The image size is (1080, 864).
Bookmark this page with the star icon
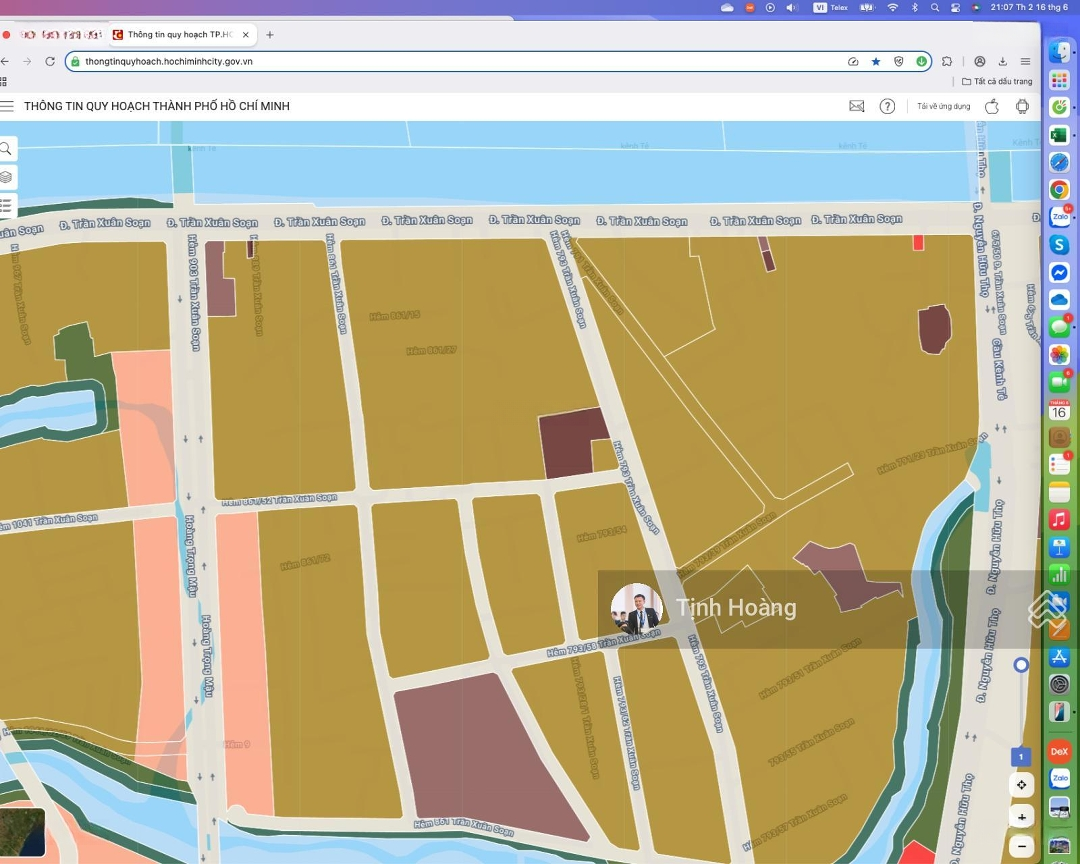876,61
